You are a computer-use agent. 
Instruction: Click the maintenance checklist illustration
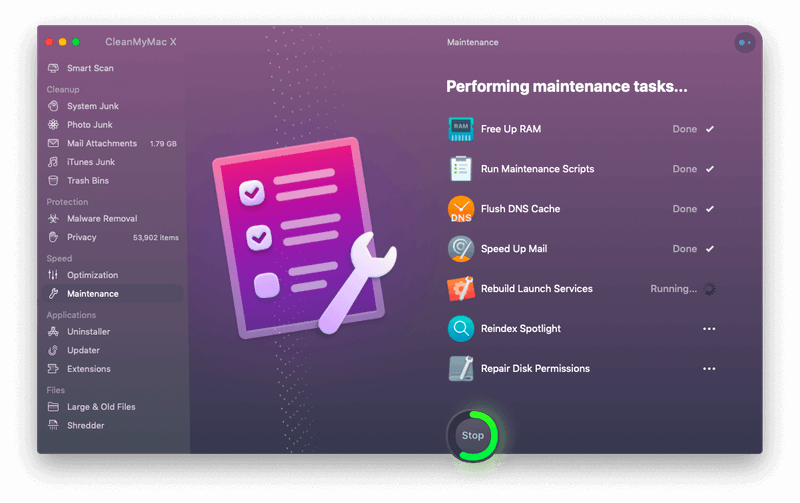click(305, 238)
